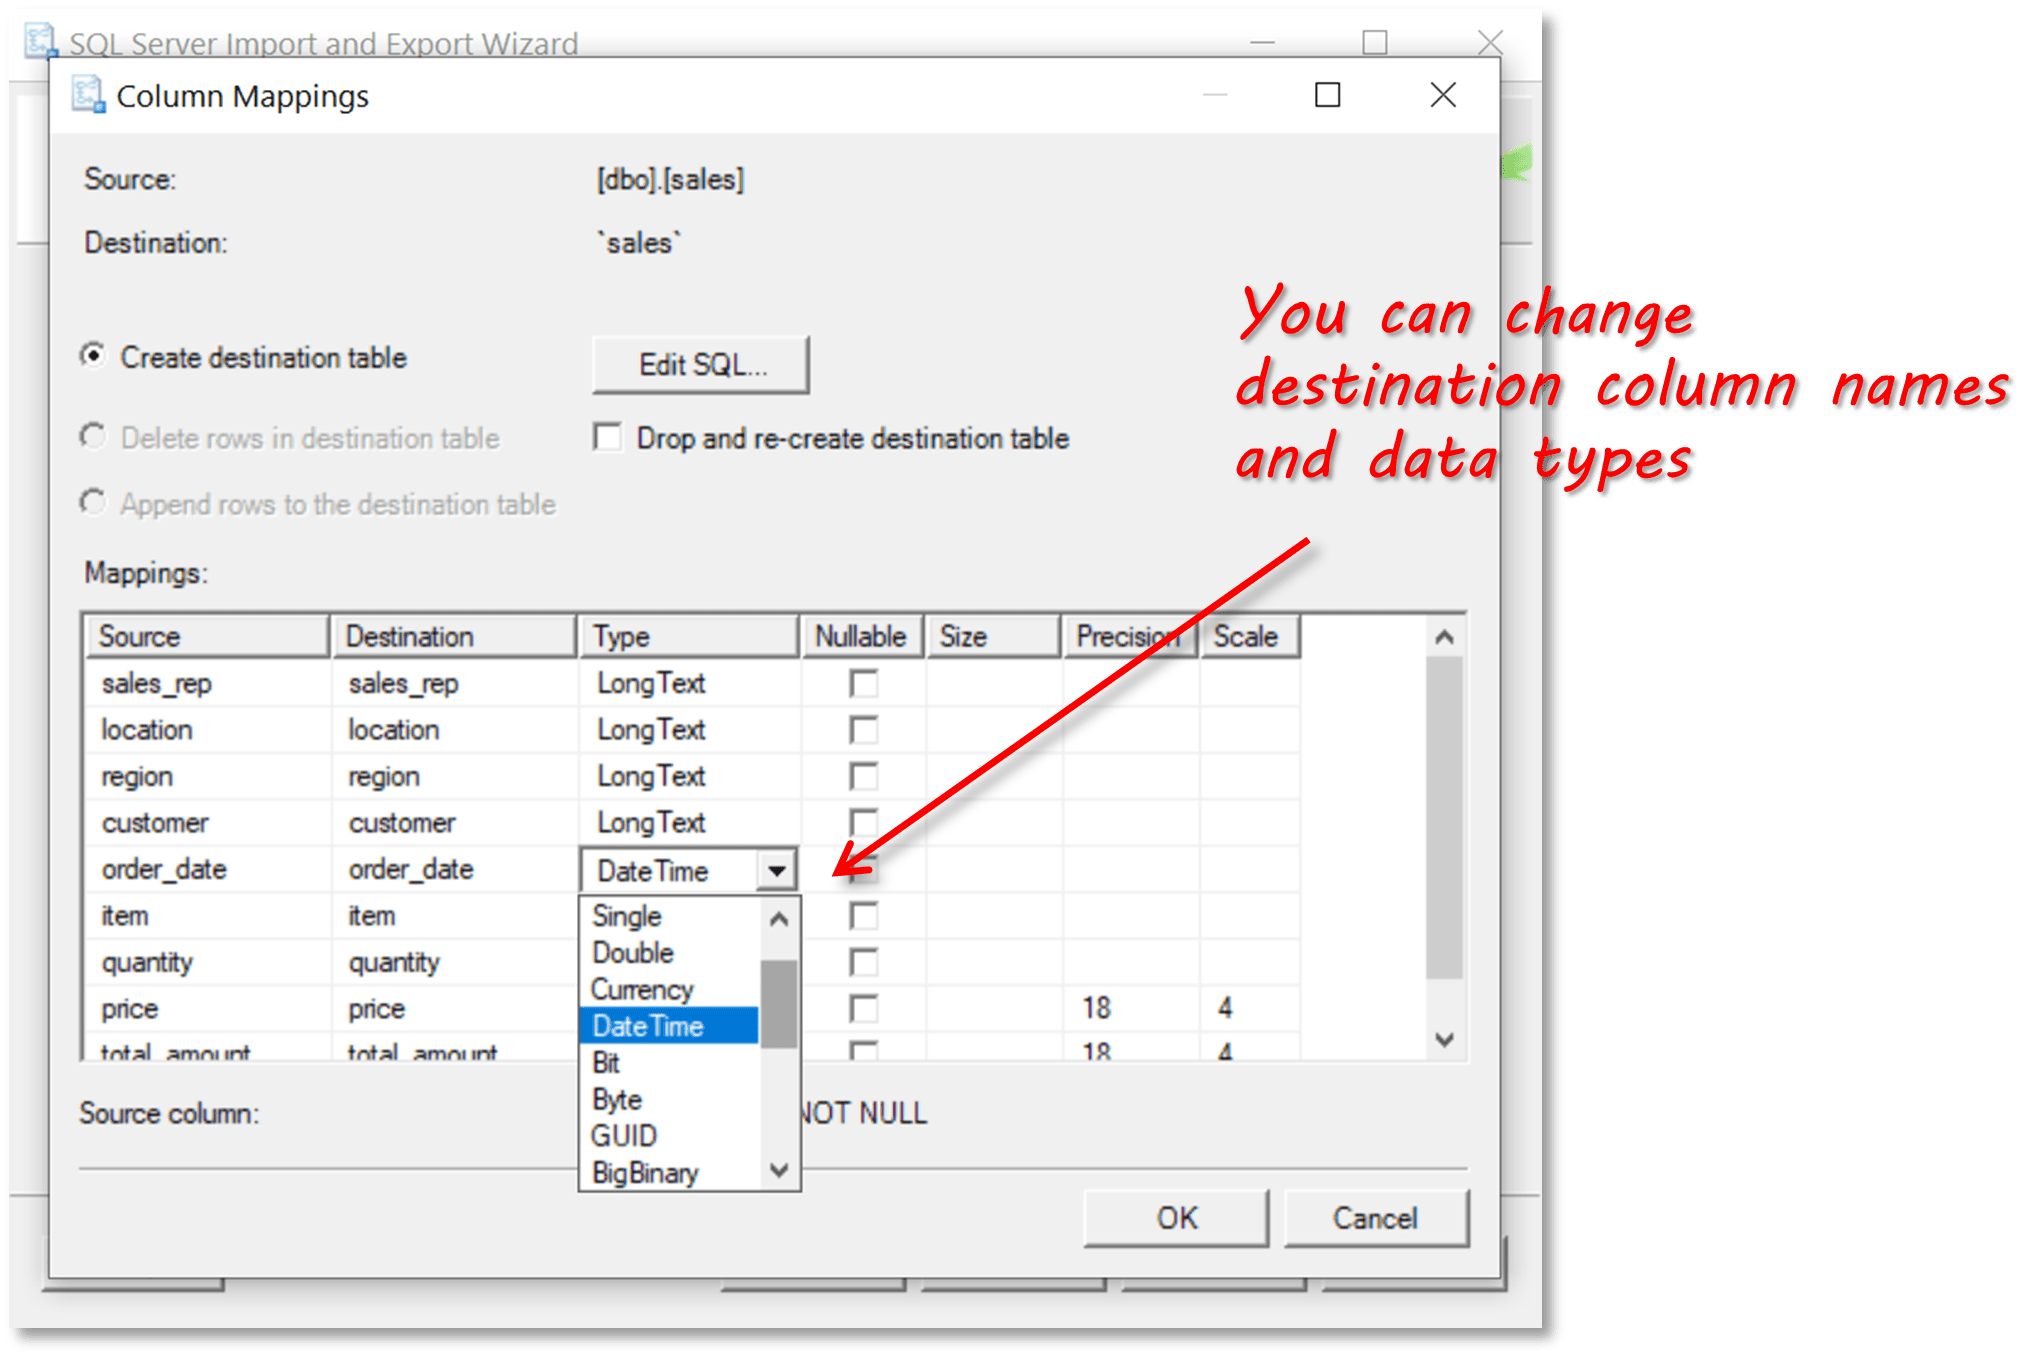The image size is (2044, 1357).
Task: Choose Currency in the type list
Action: 642,989
